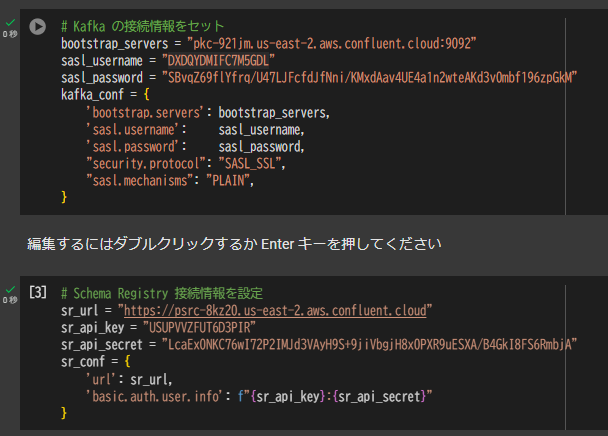Screen dimensions: 608x436
Task: Click the 'url' key in sr_conf
Action: tap(101, 379)
